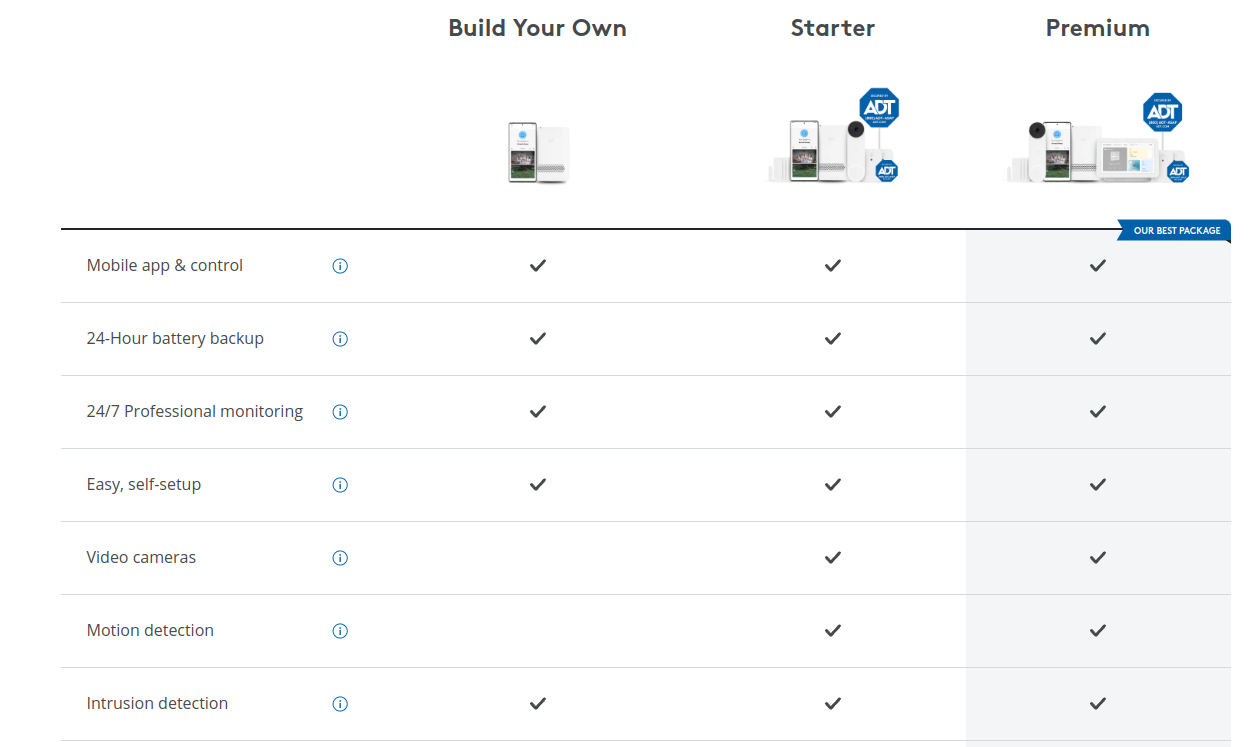Click the camera icon in the Starter package image

[x=855, y=127]
